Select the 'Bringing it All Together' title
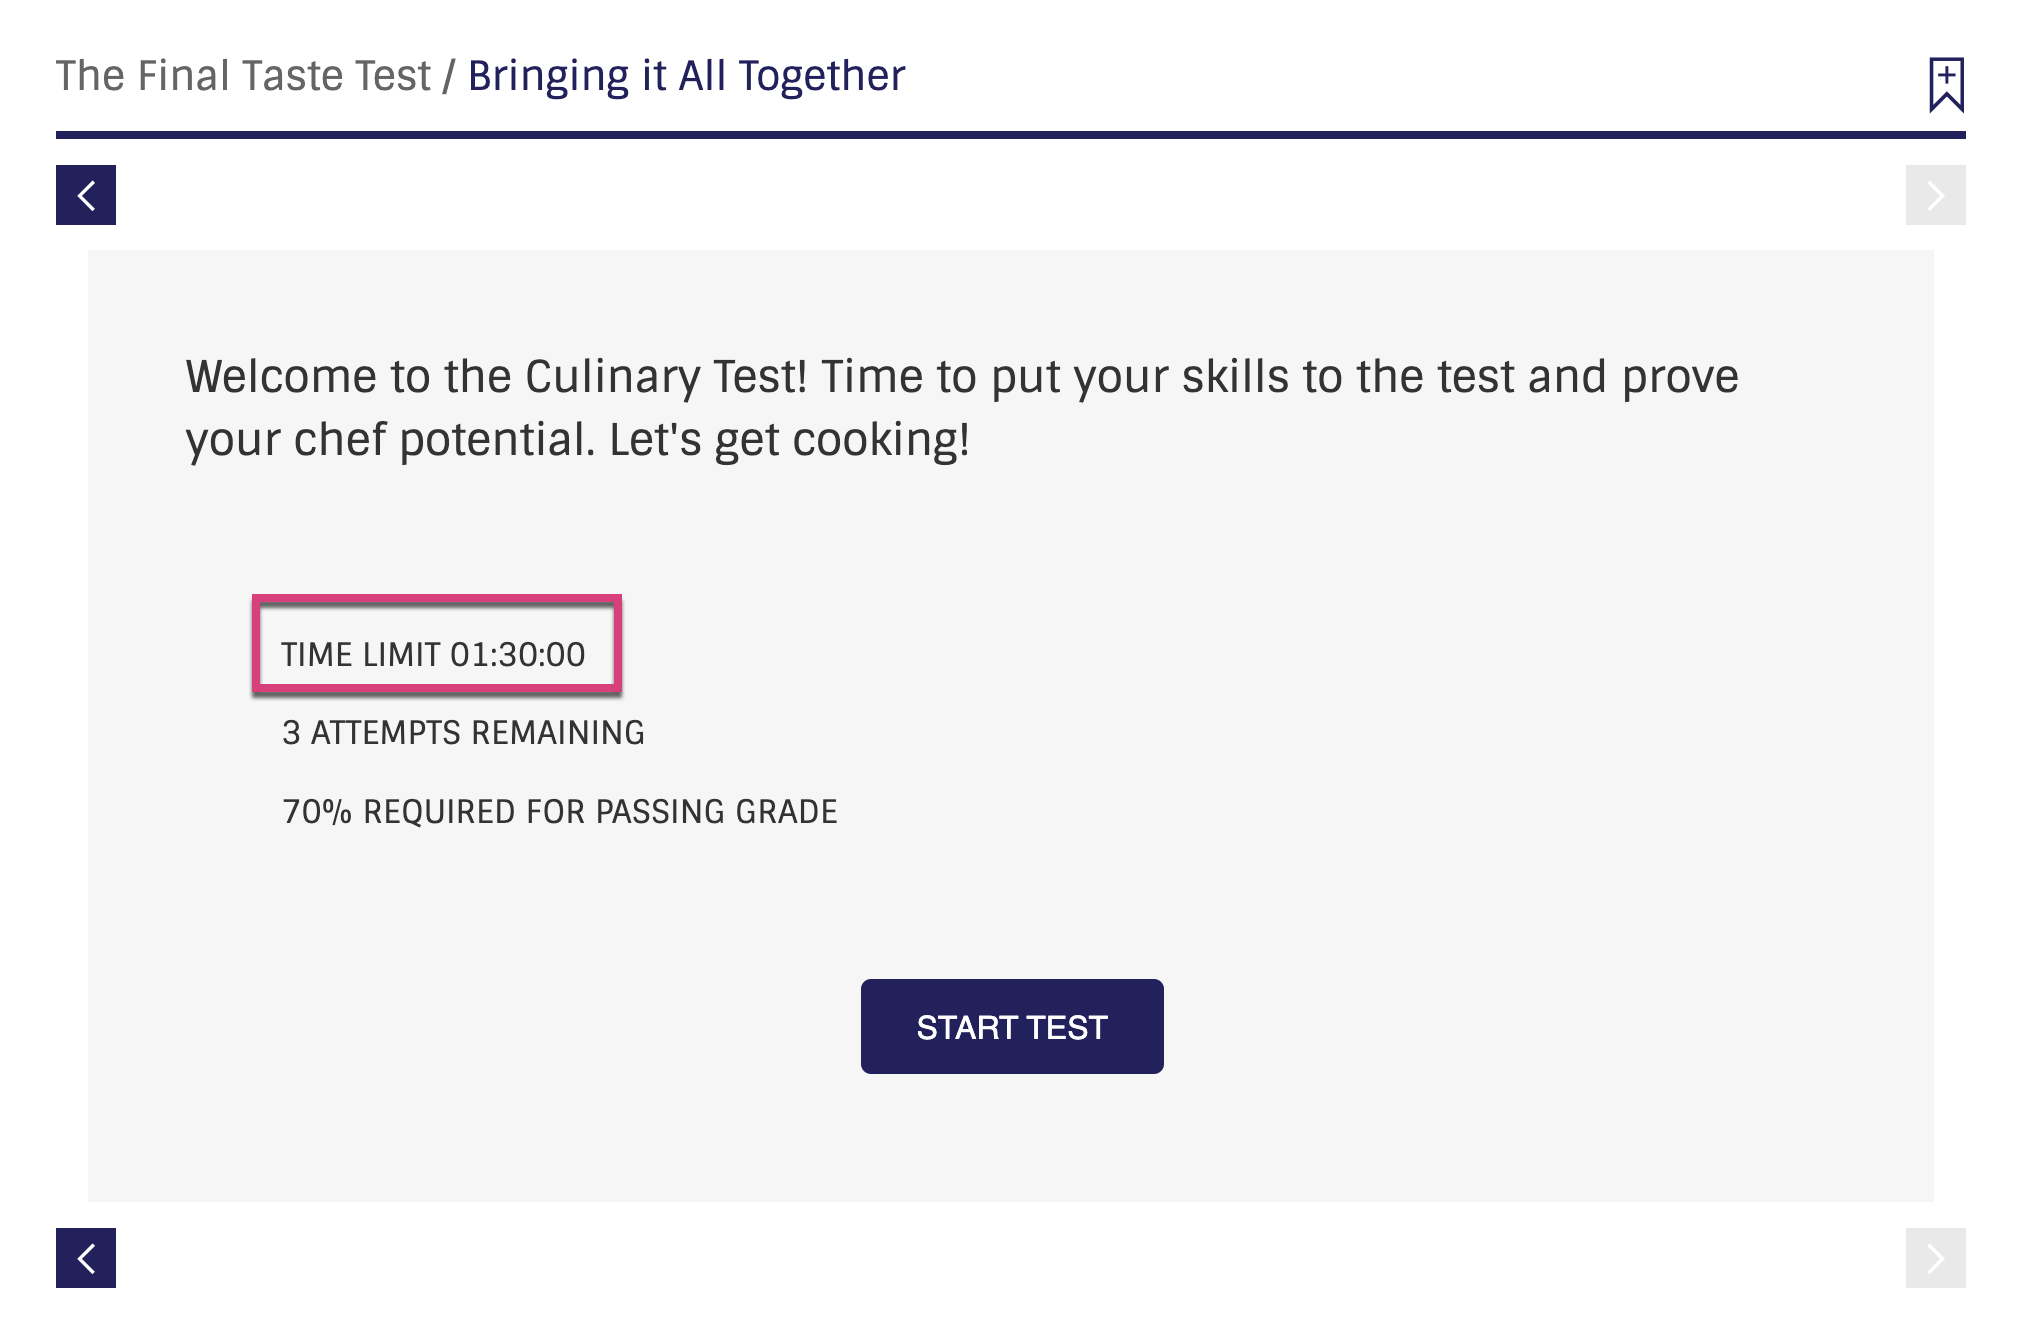This screenshot has width=2026, height=1322. click(685, 75)
